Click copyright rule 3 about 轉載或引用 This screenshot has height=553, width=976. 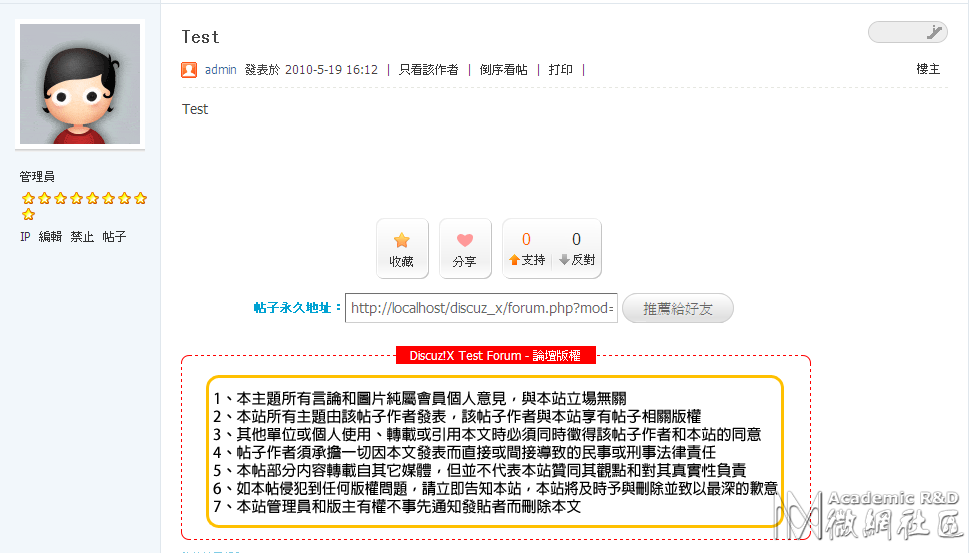click(x=487, y=435)
